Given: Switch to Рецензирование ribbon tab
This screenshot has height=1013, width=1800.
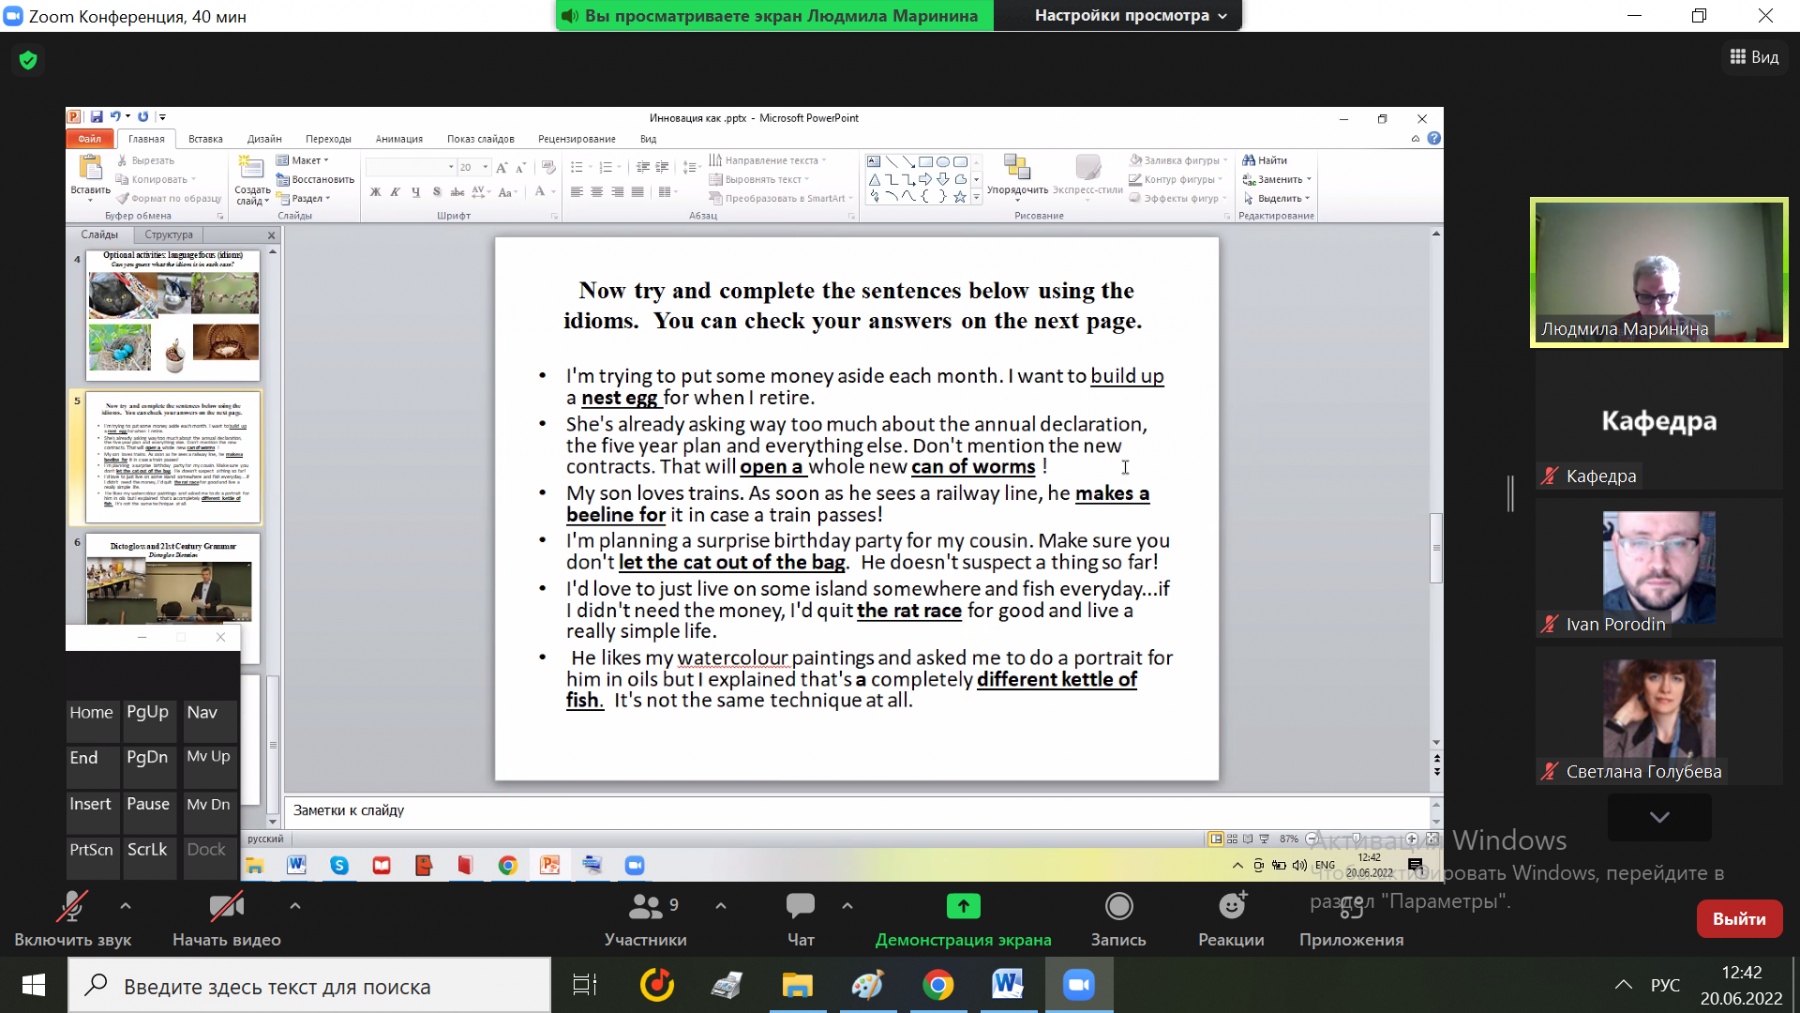Looking at the screenshot, I should (577, 139).
